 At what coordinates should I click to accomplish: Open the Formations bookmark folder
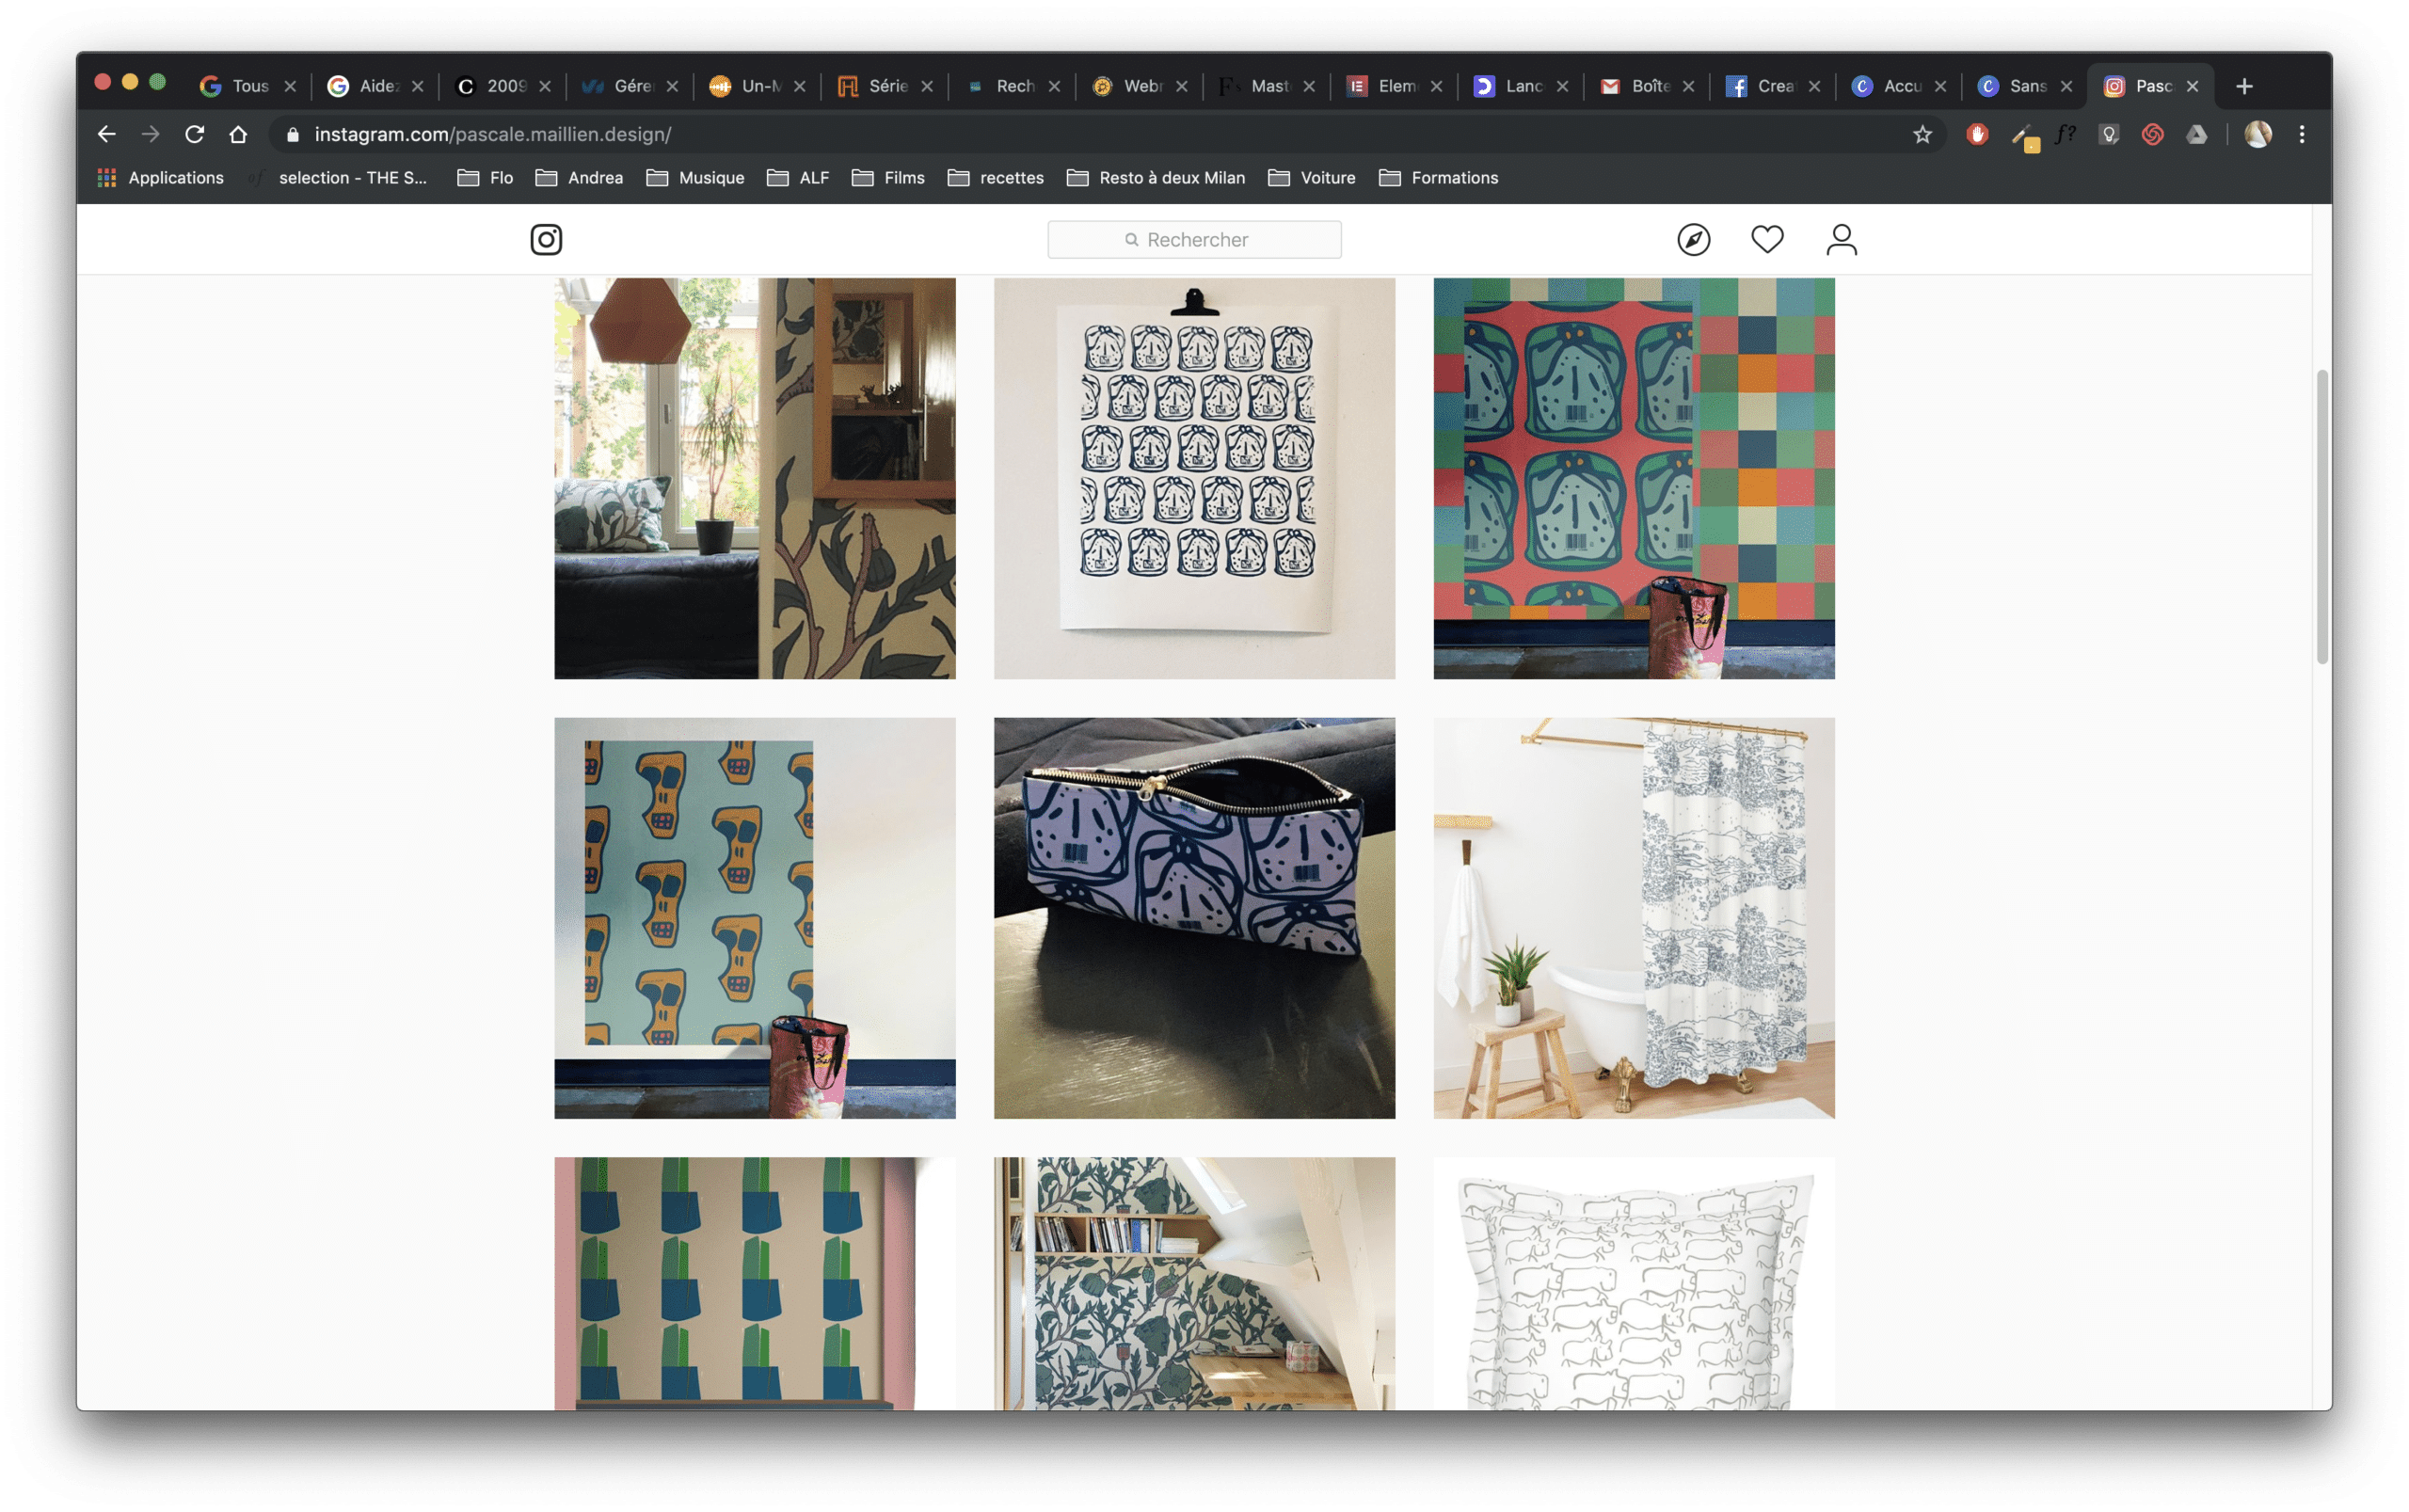(x=1438, y=178)
